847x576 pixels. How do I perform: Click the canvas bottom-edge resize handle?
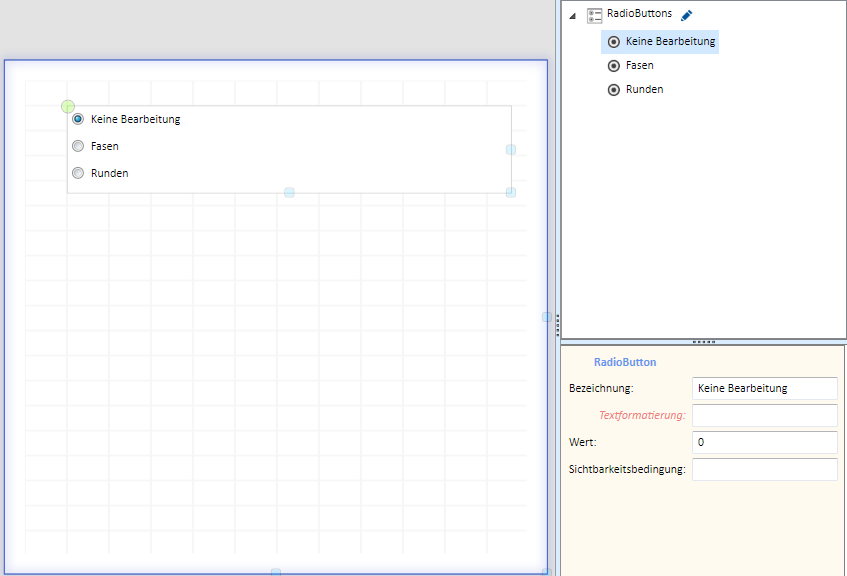pos(275,572)
